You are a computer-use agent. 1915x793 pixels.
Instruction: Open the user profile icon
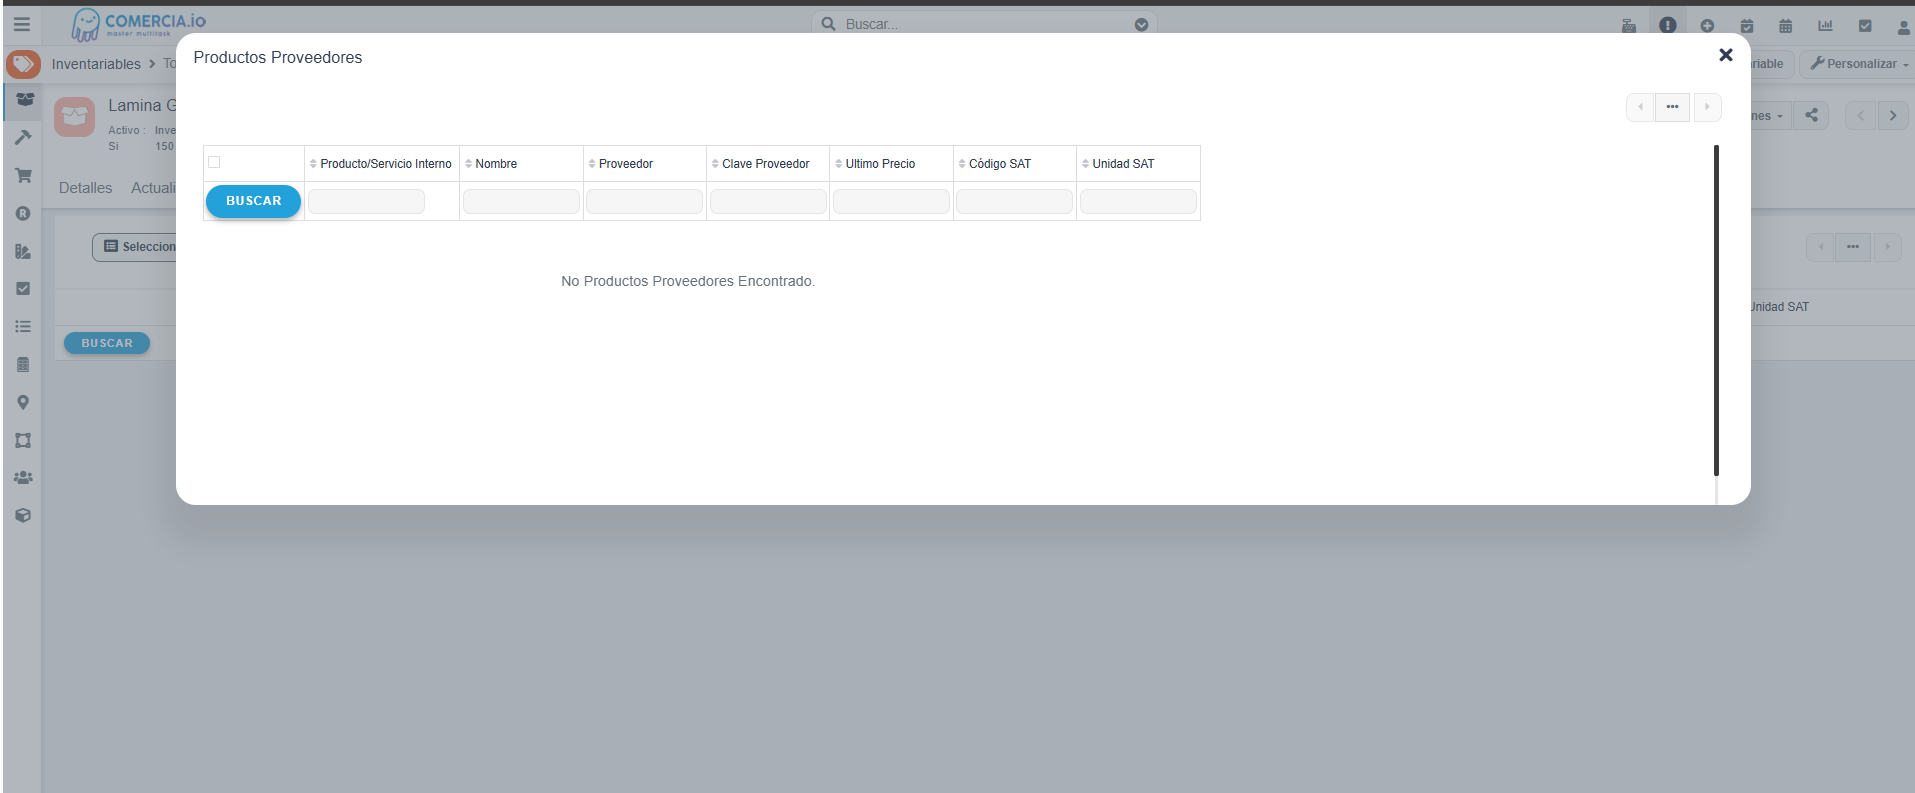click(x=1903, y=26)
